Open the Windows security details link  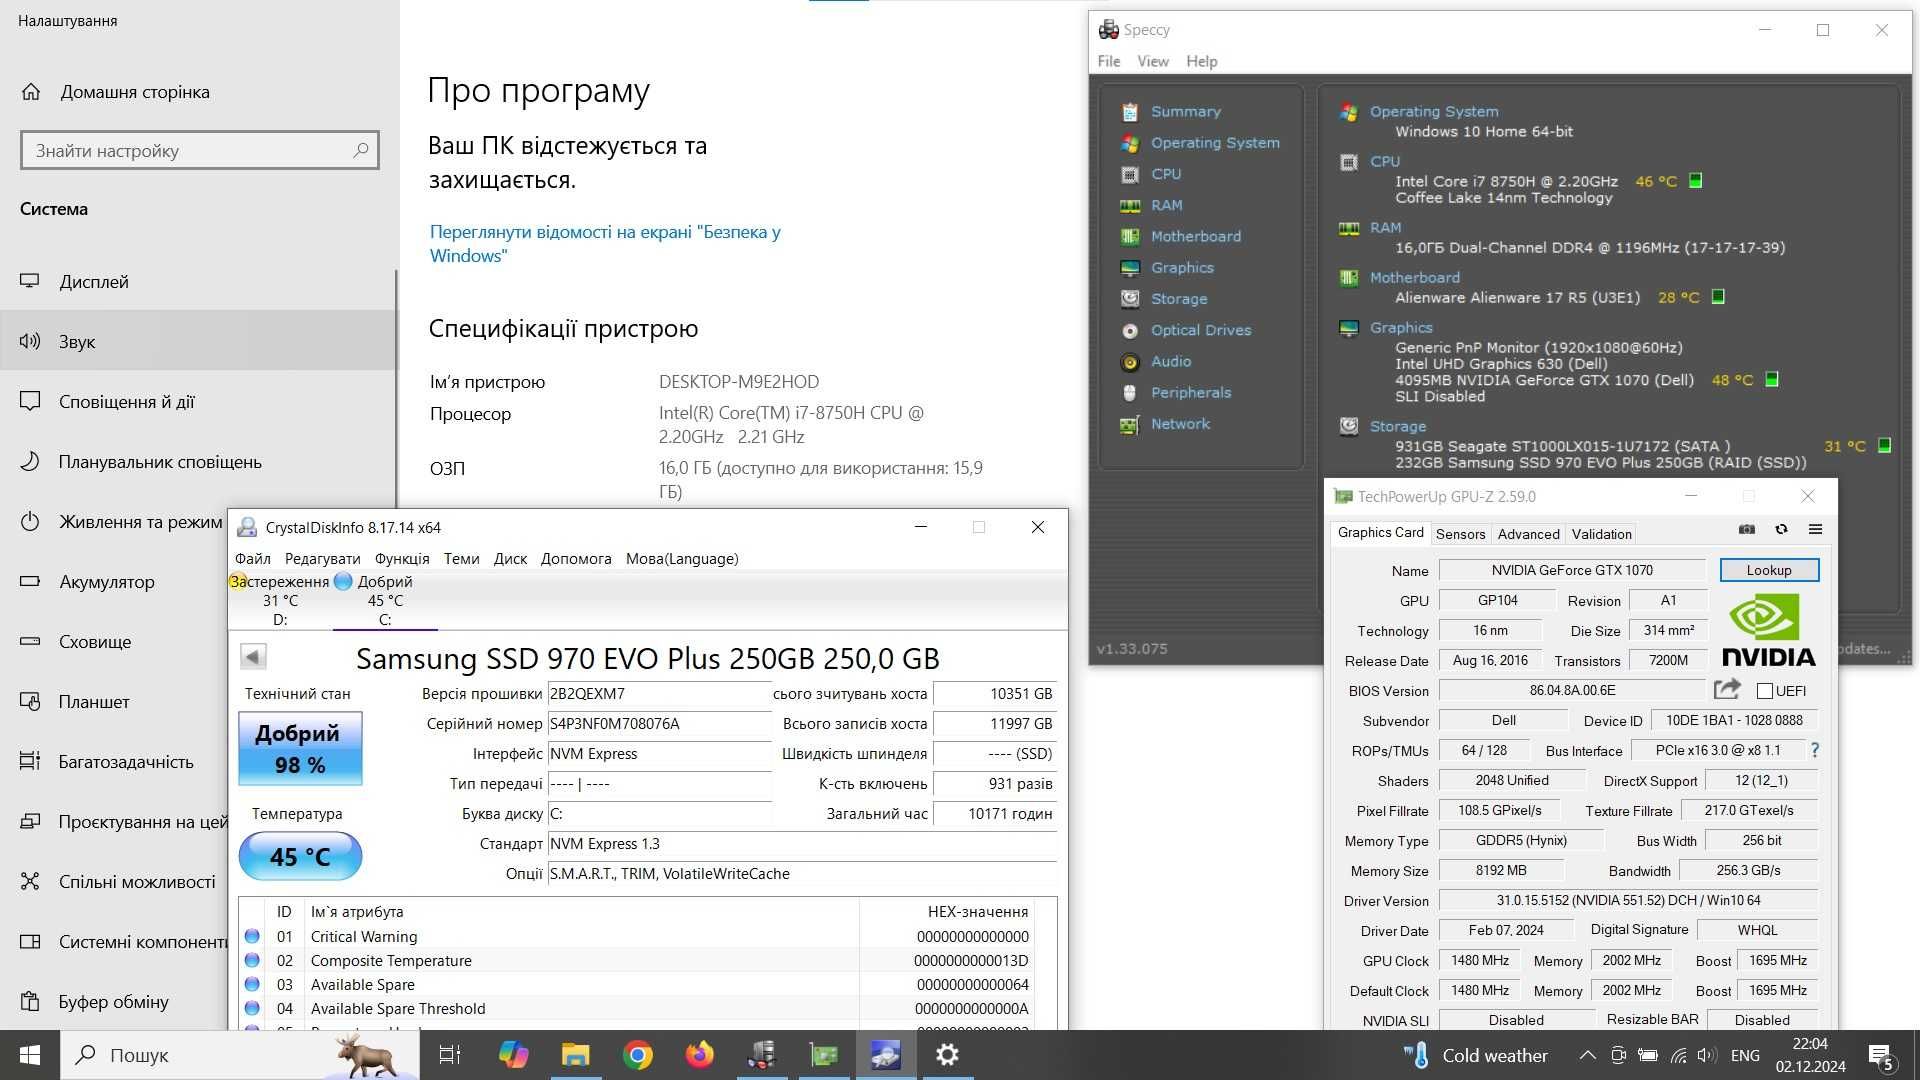pos(605,244)
